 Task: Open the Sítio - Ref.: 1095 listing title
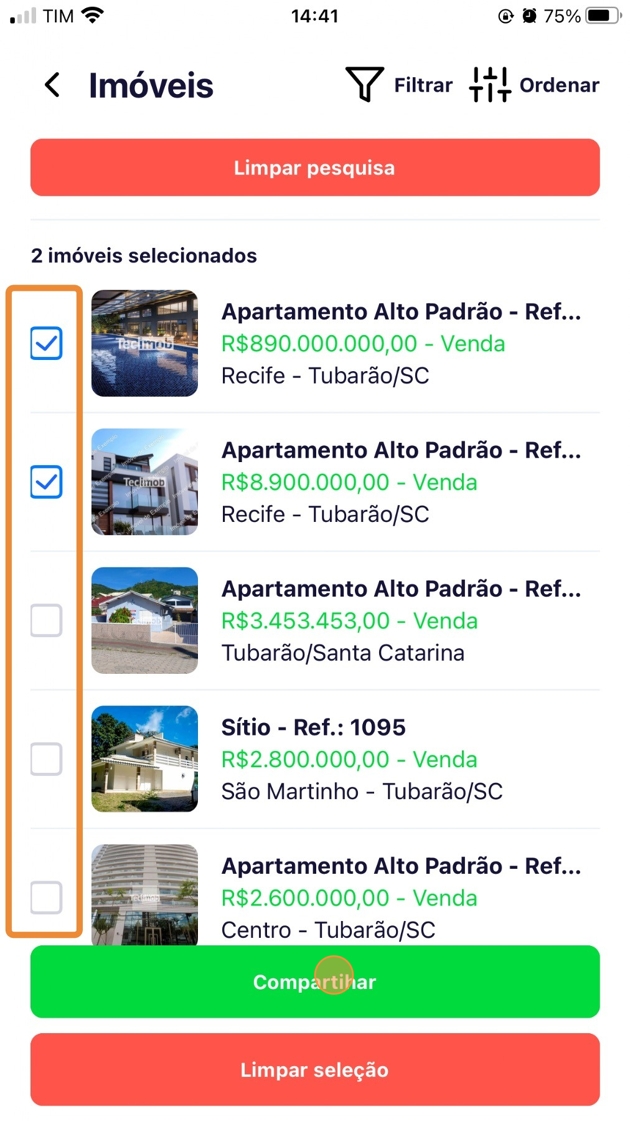(x=313, y=727)
